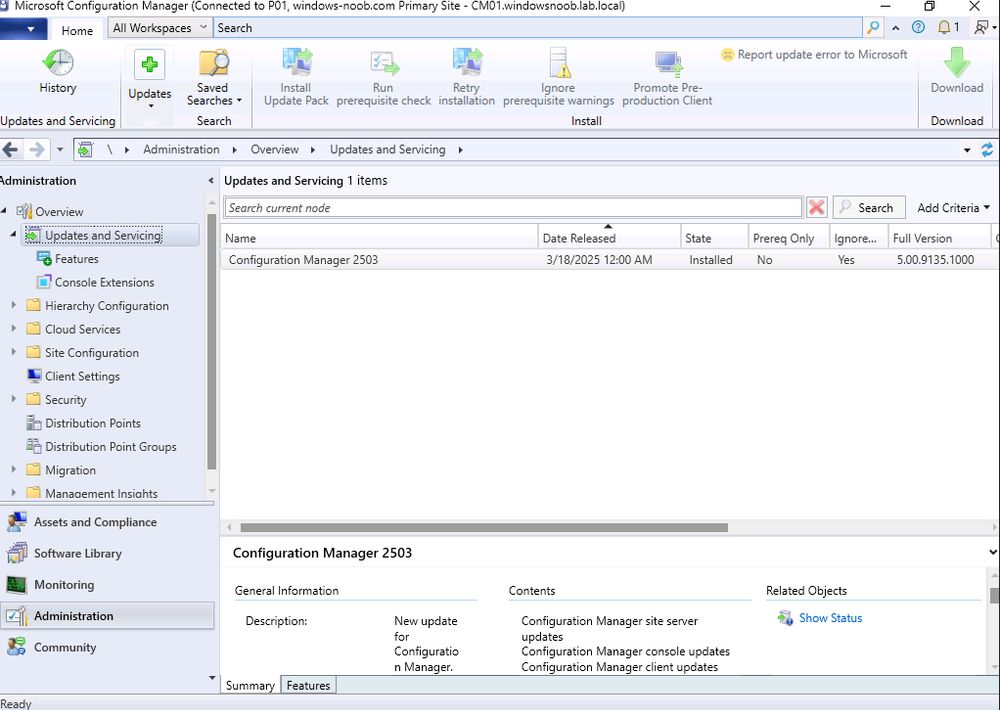This screenshot has width=1000, height=710.
Task: Open All Workspaces dropdown
Action: [x=159, y=28]
